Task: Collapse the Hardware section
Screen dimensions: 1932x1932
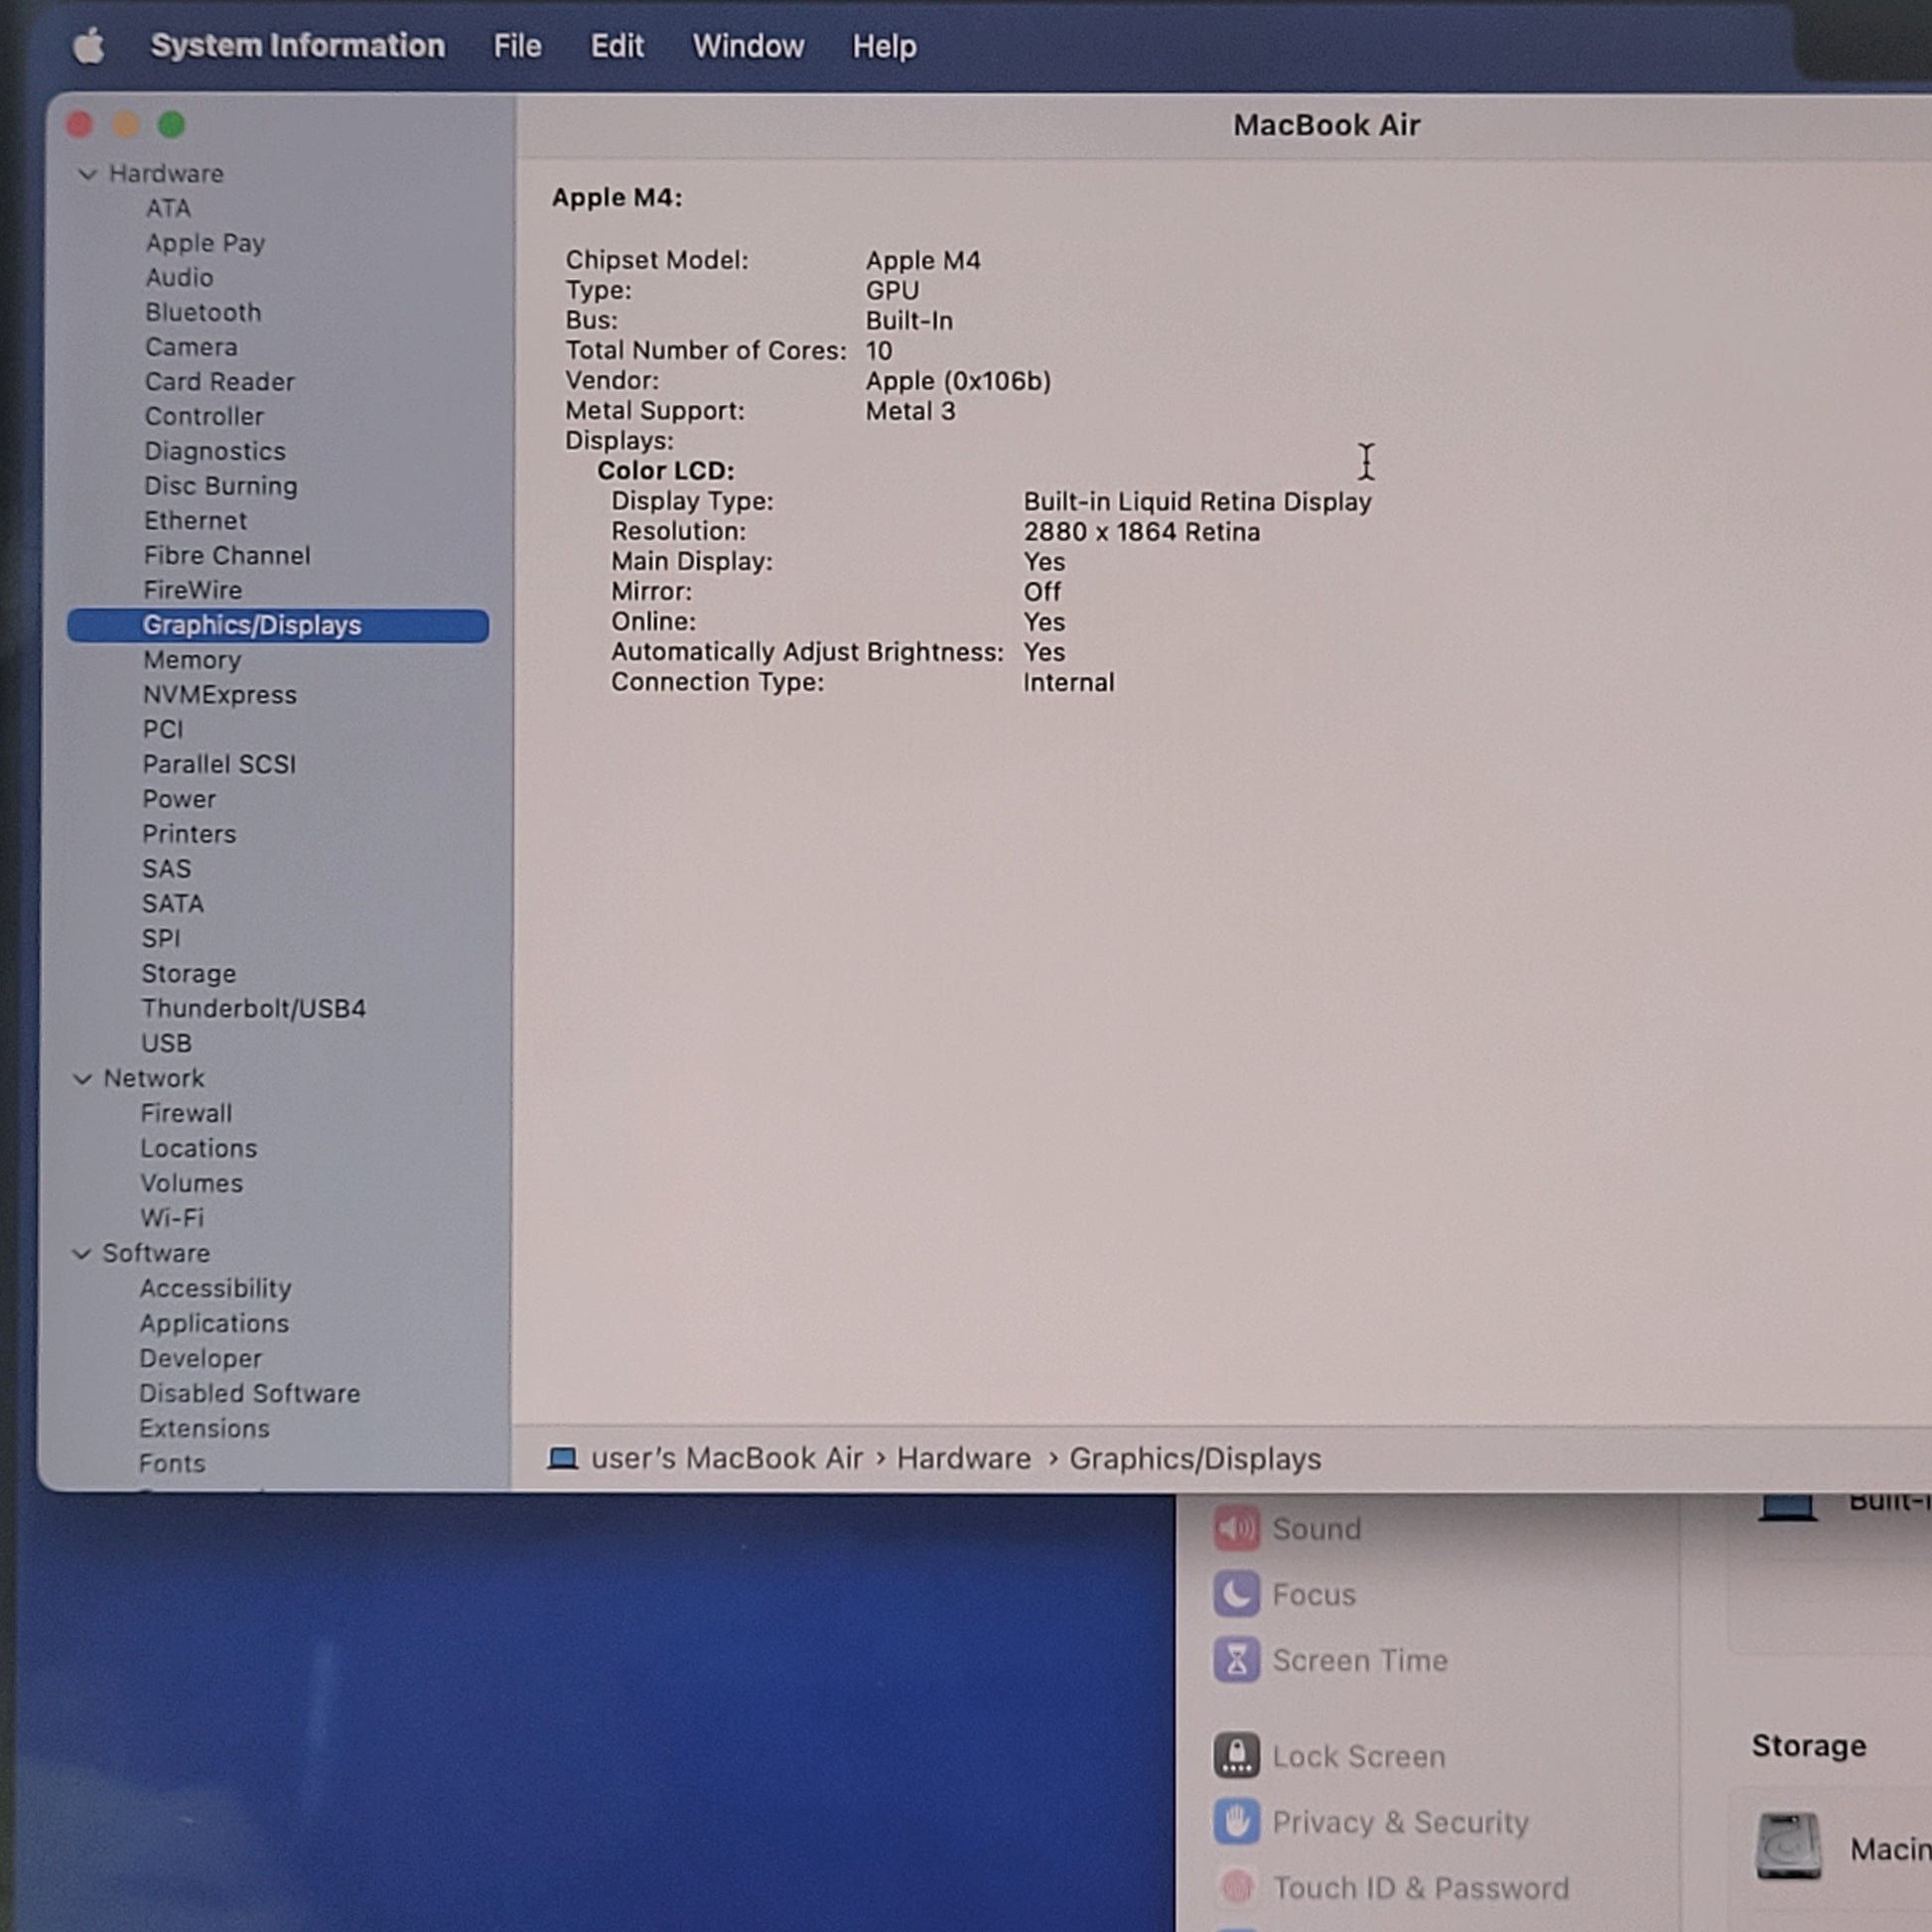Action: coord(87,174)
